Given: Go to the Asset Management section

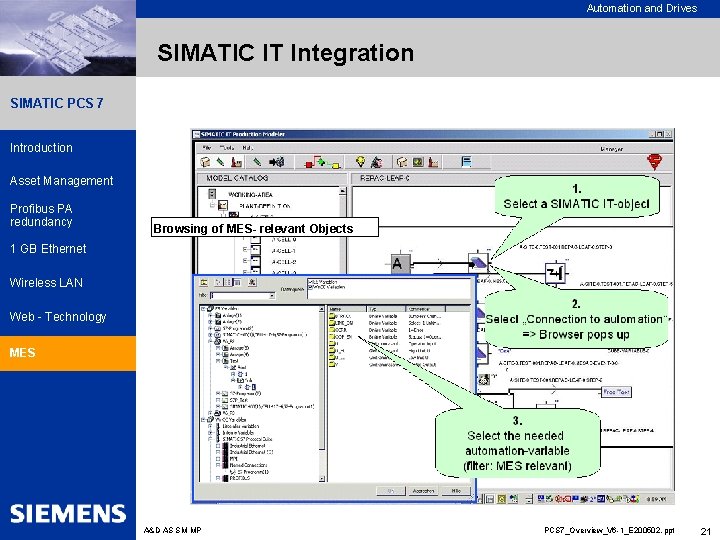Looking at the screenshot, I should (61, 180).
